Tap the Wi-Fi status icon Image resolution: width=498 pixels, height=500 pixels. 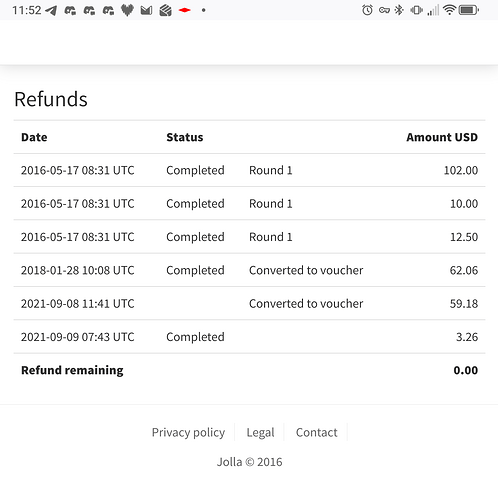[449, 10]
